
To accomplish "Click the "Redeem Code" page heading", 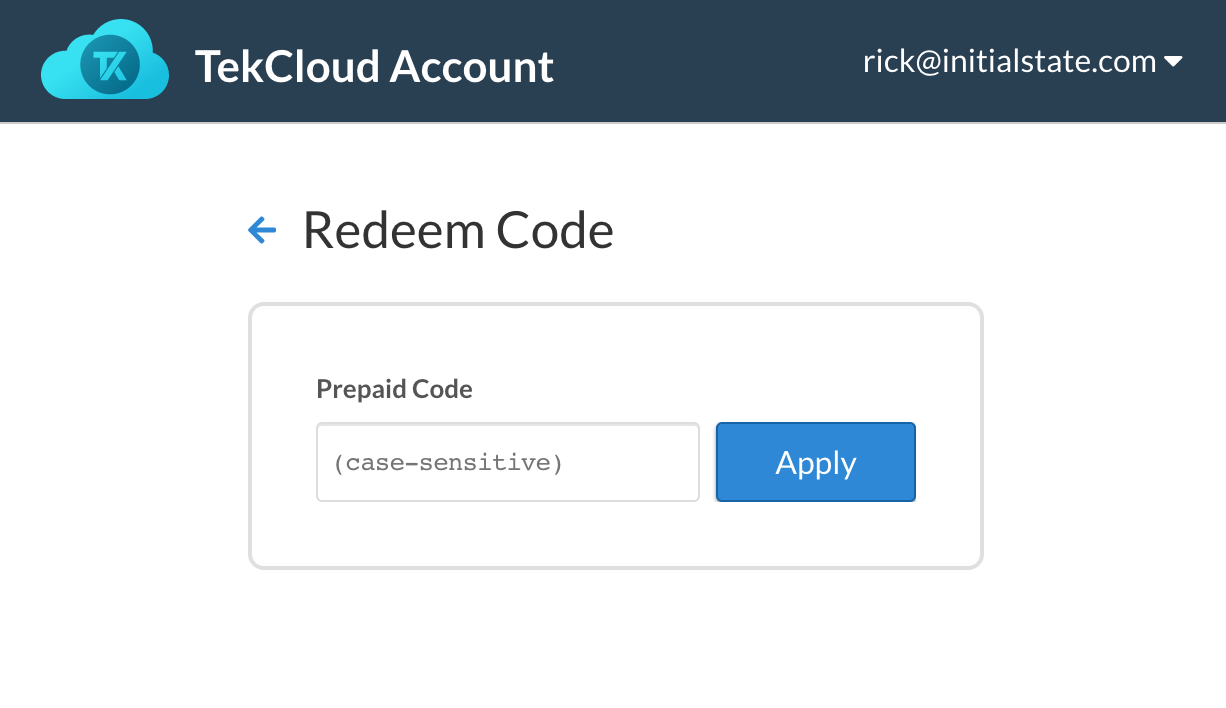I will coord(458,231).
